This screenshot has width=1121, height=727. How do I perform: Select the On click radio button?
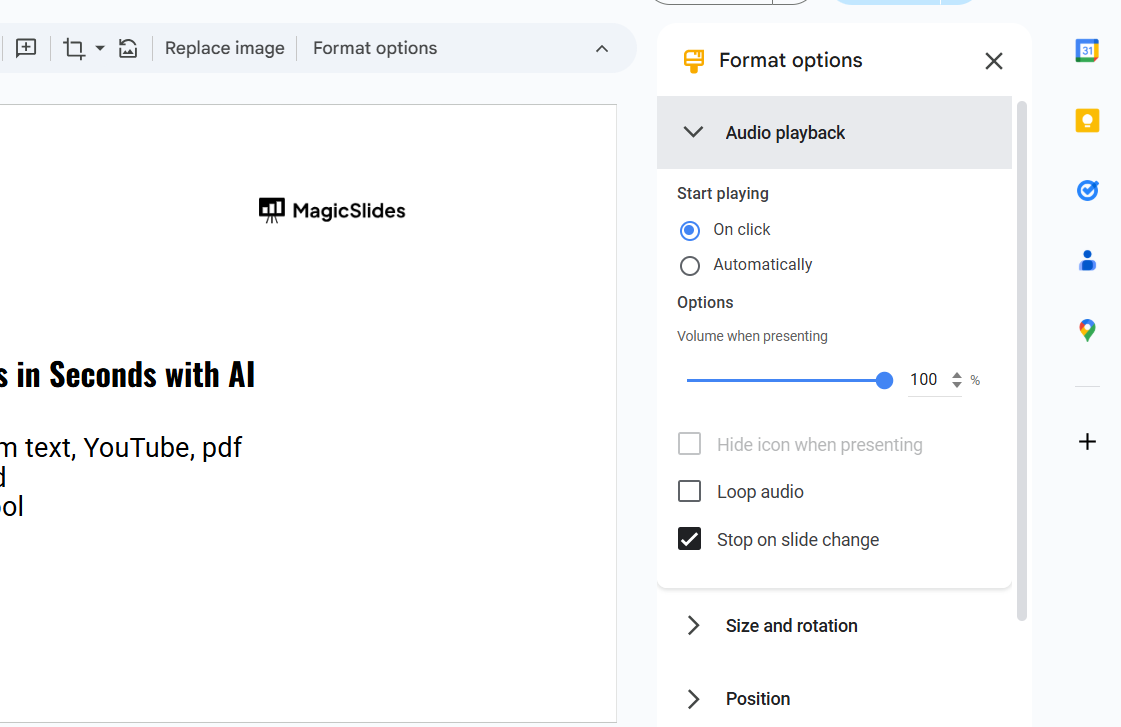[x=690, y=230]
